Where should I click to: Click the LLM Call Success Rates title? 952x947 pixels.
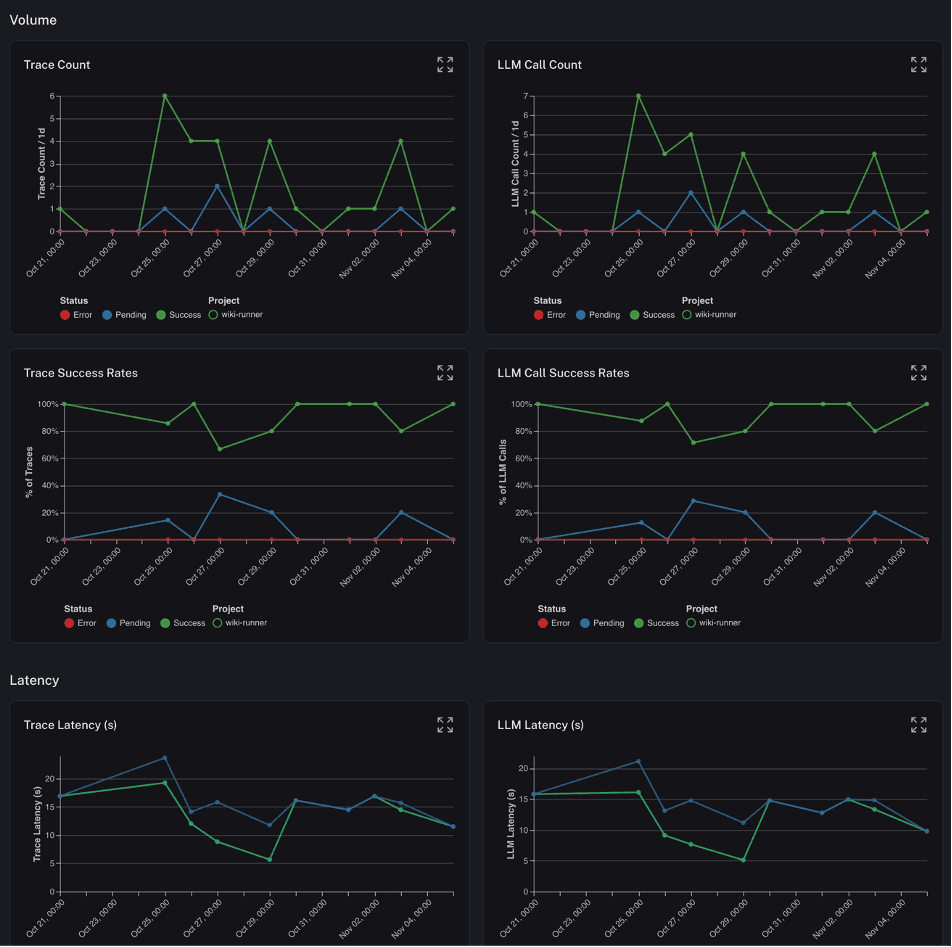(x=563, y=373)
